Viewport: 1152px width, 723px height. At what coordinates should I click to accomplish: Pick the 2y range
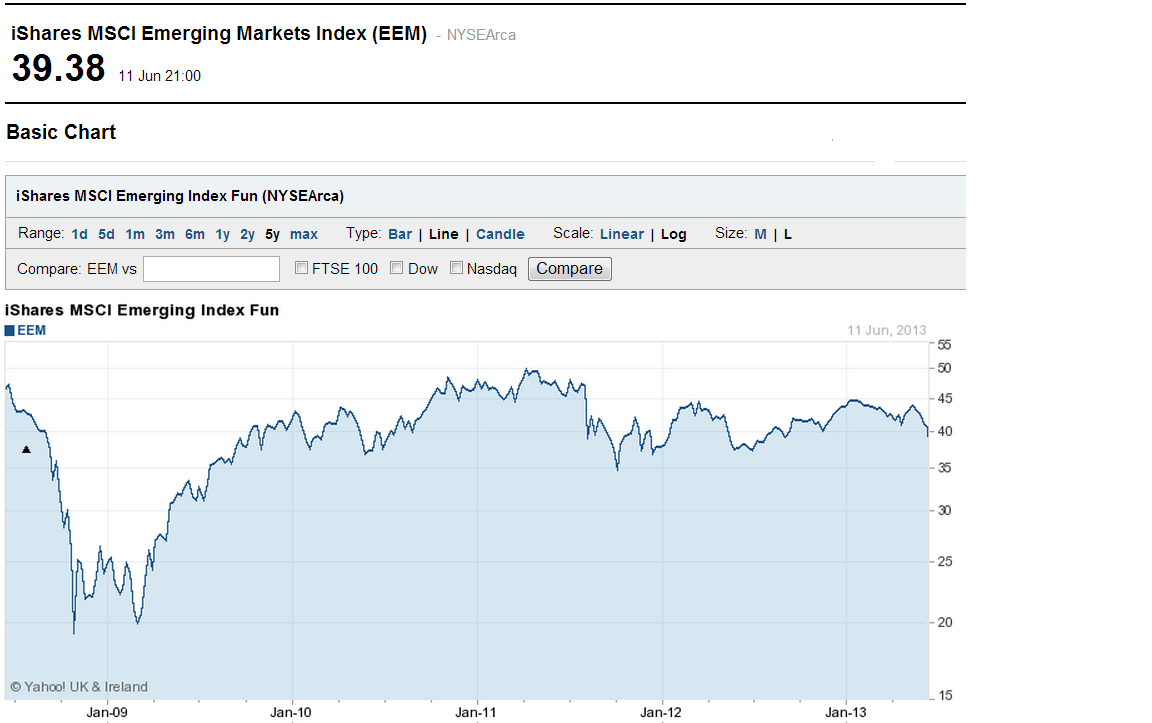[247, 234]
